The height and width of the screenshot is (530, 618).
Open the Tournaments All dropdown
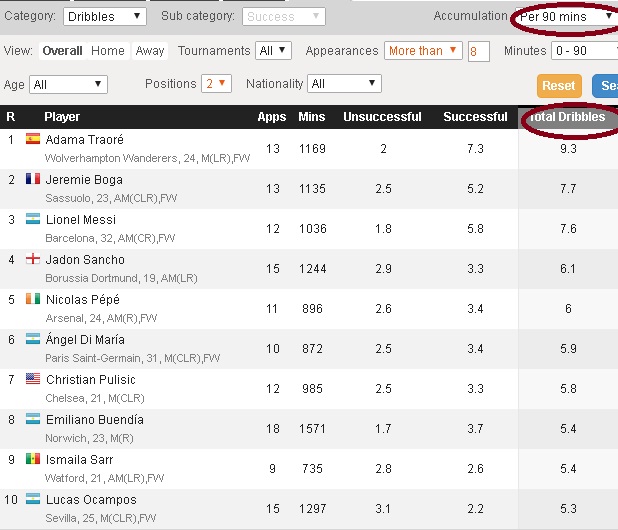(274, 50)
